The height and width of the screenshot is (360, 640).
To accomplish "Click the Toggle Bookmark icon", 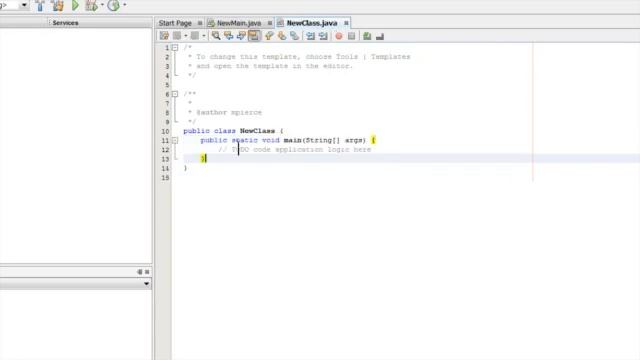I will click(x=294, y=36).
